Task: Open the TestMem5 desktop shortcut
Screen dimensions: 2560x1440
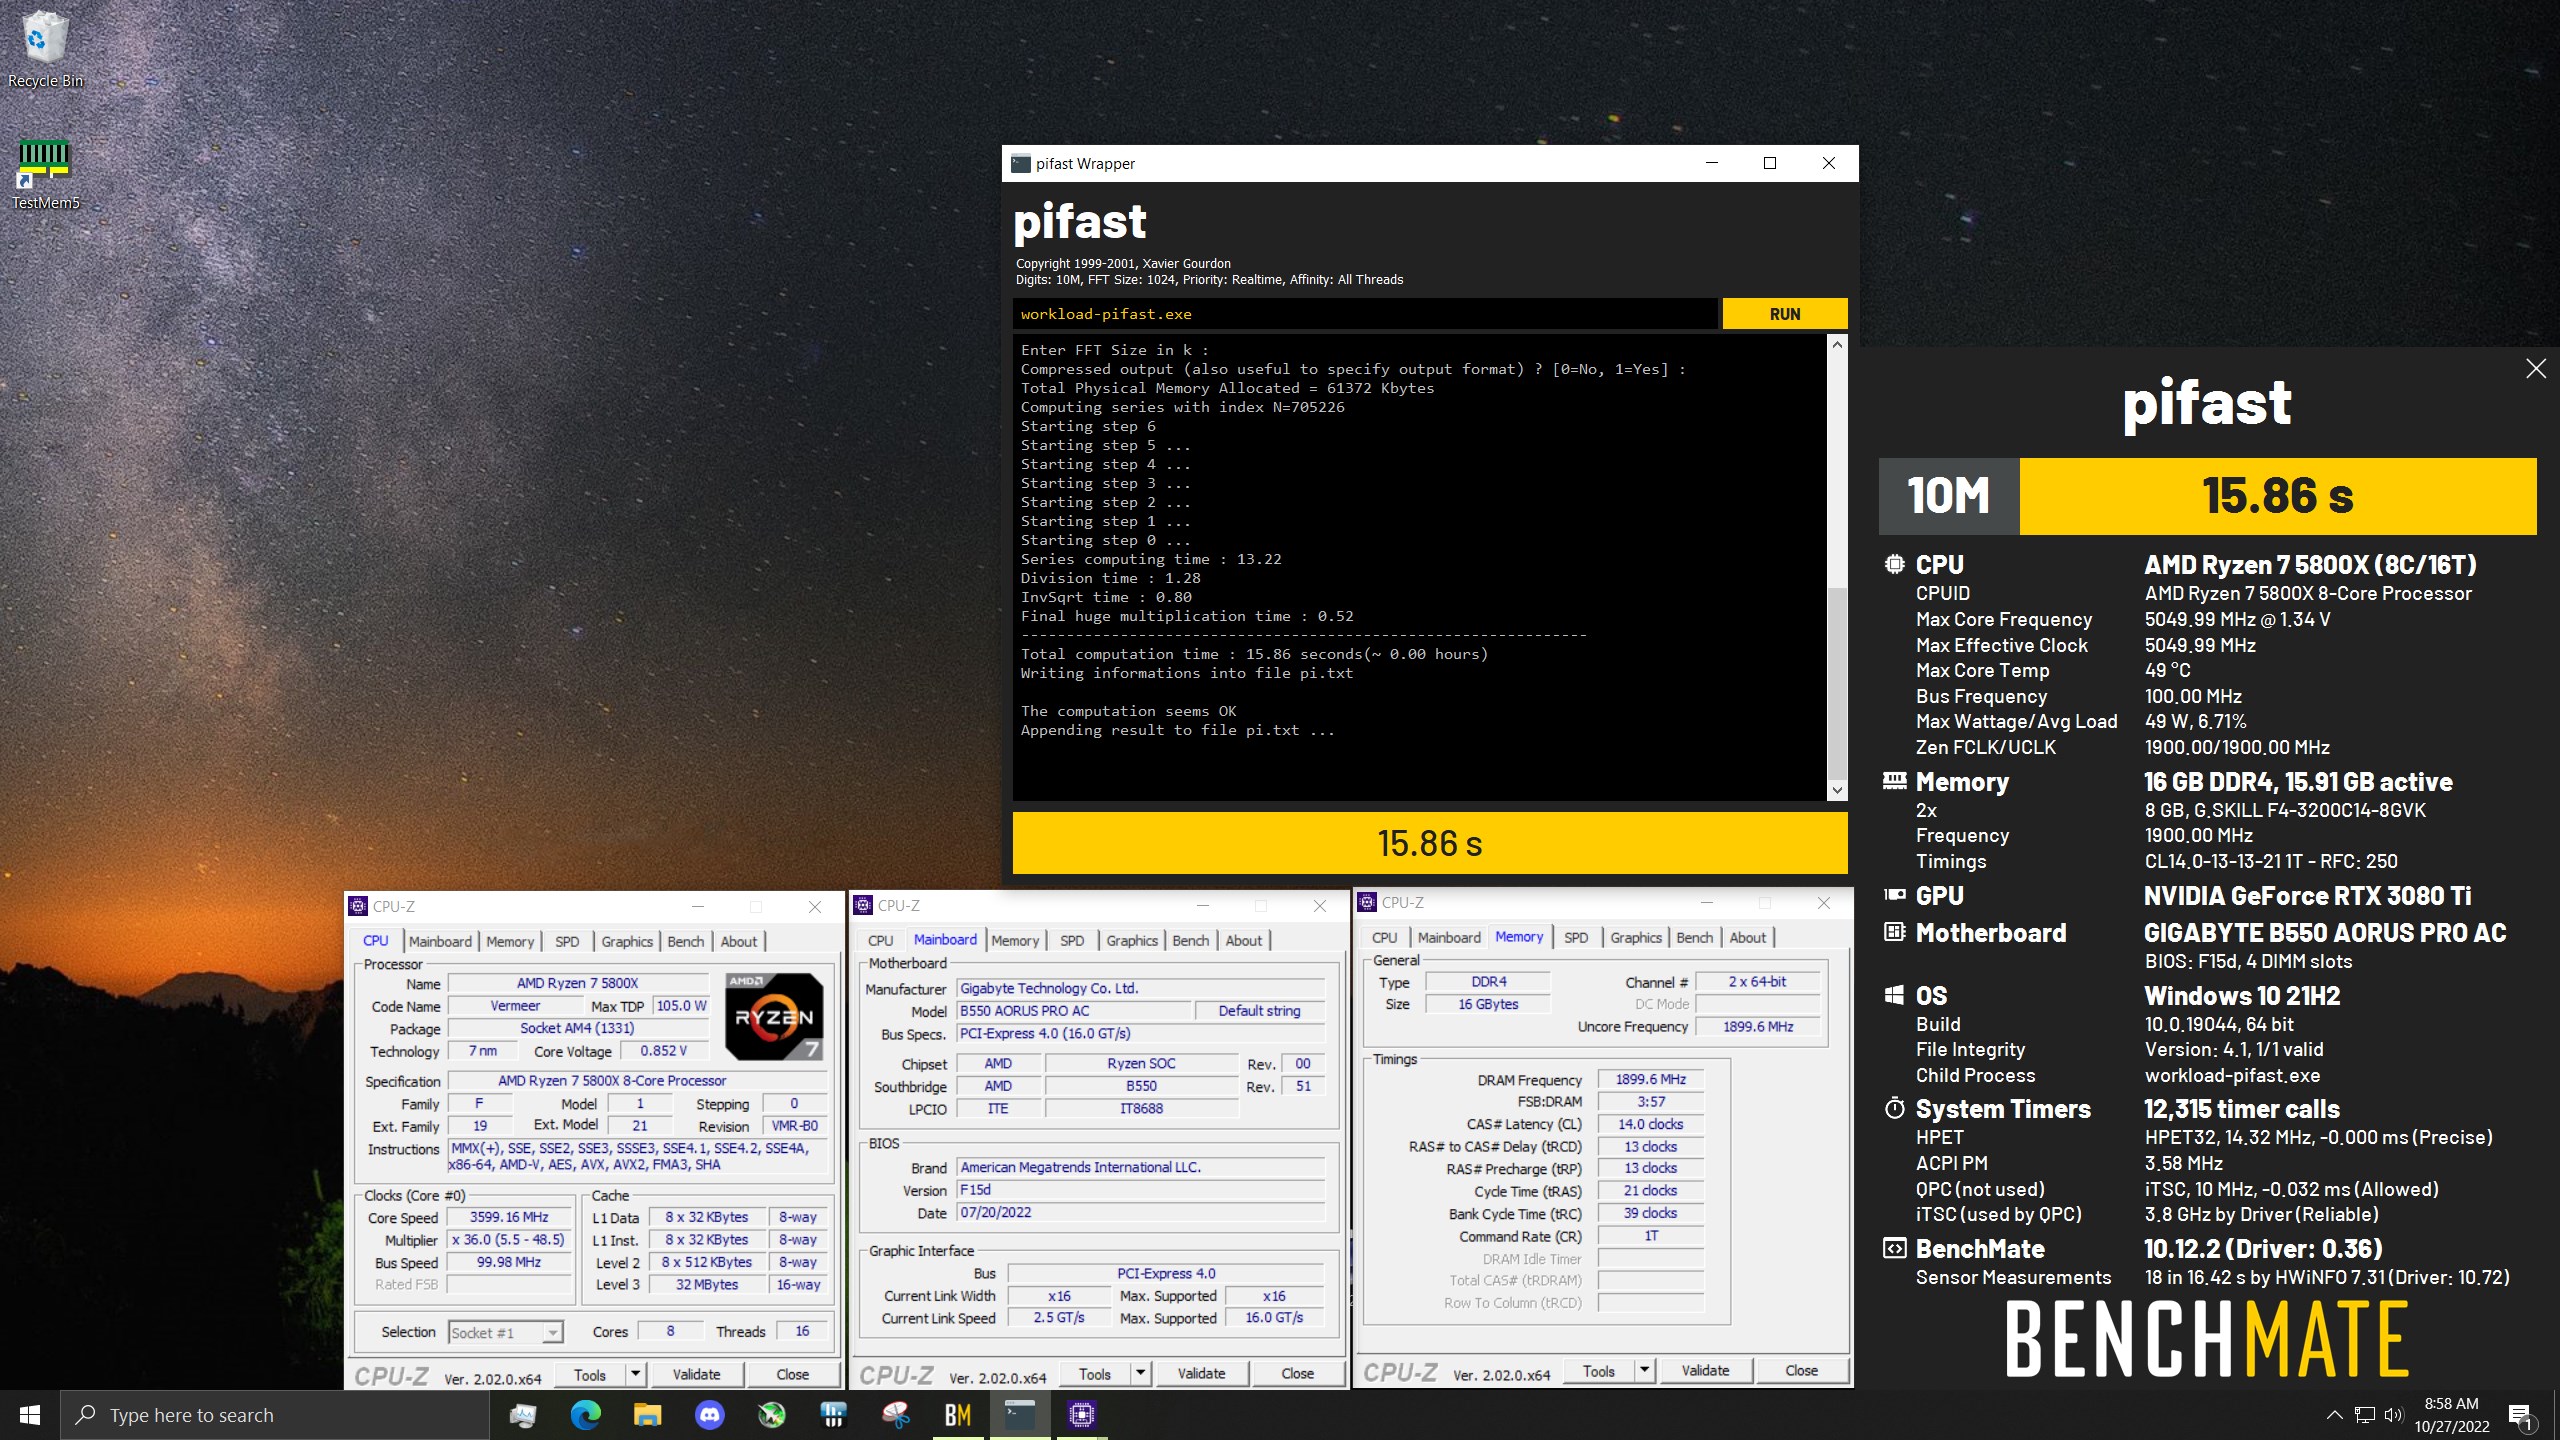Action: point(45,175)
